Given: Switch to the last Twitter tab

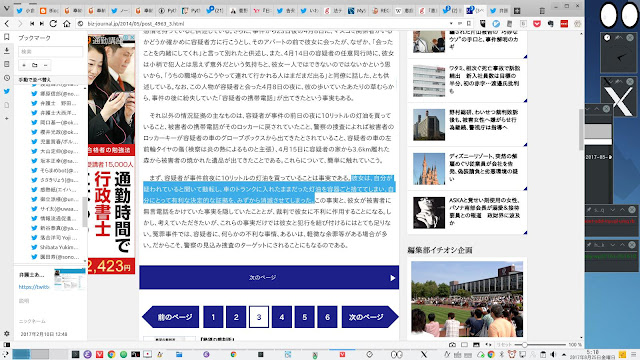Looking at the screenshot, I should tap(499, 11).
